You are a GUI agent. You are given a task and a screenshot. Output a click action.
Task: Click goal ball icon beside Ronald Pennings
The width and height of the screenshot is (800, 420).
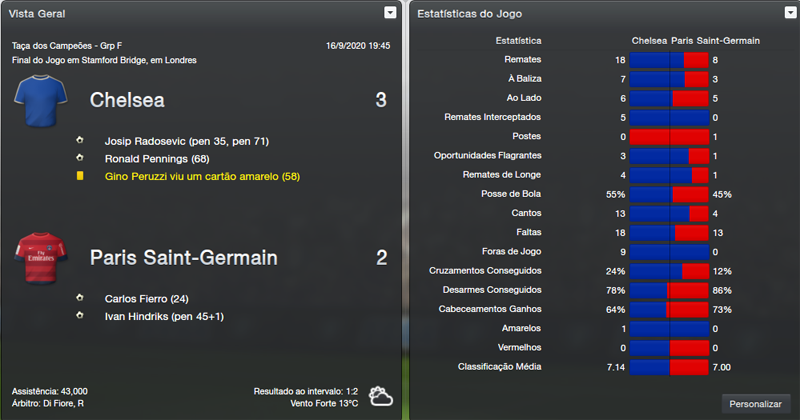[x=80, y=158]
